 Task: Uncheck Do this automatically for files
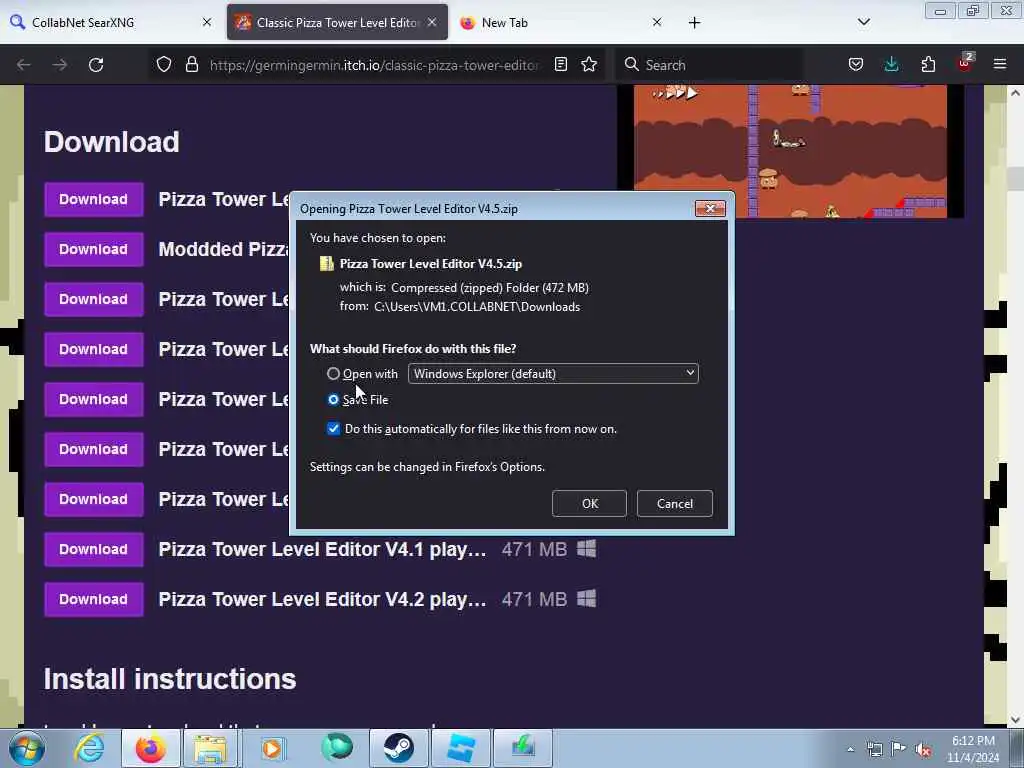point(334,428)
